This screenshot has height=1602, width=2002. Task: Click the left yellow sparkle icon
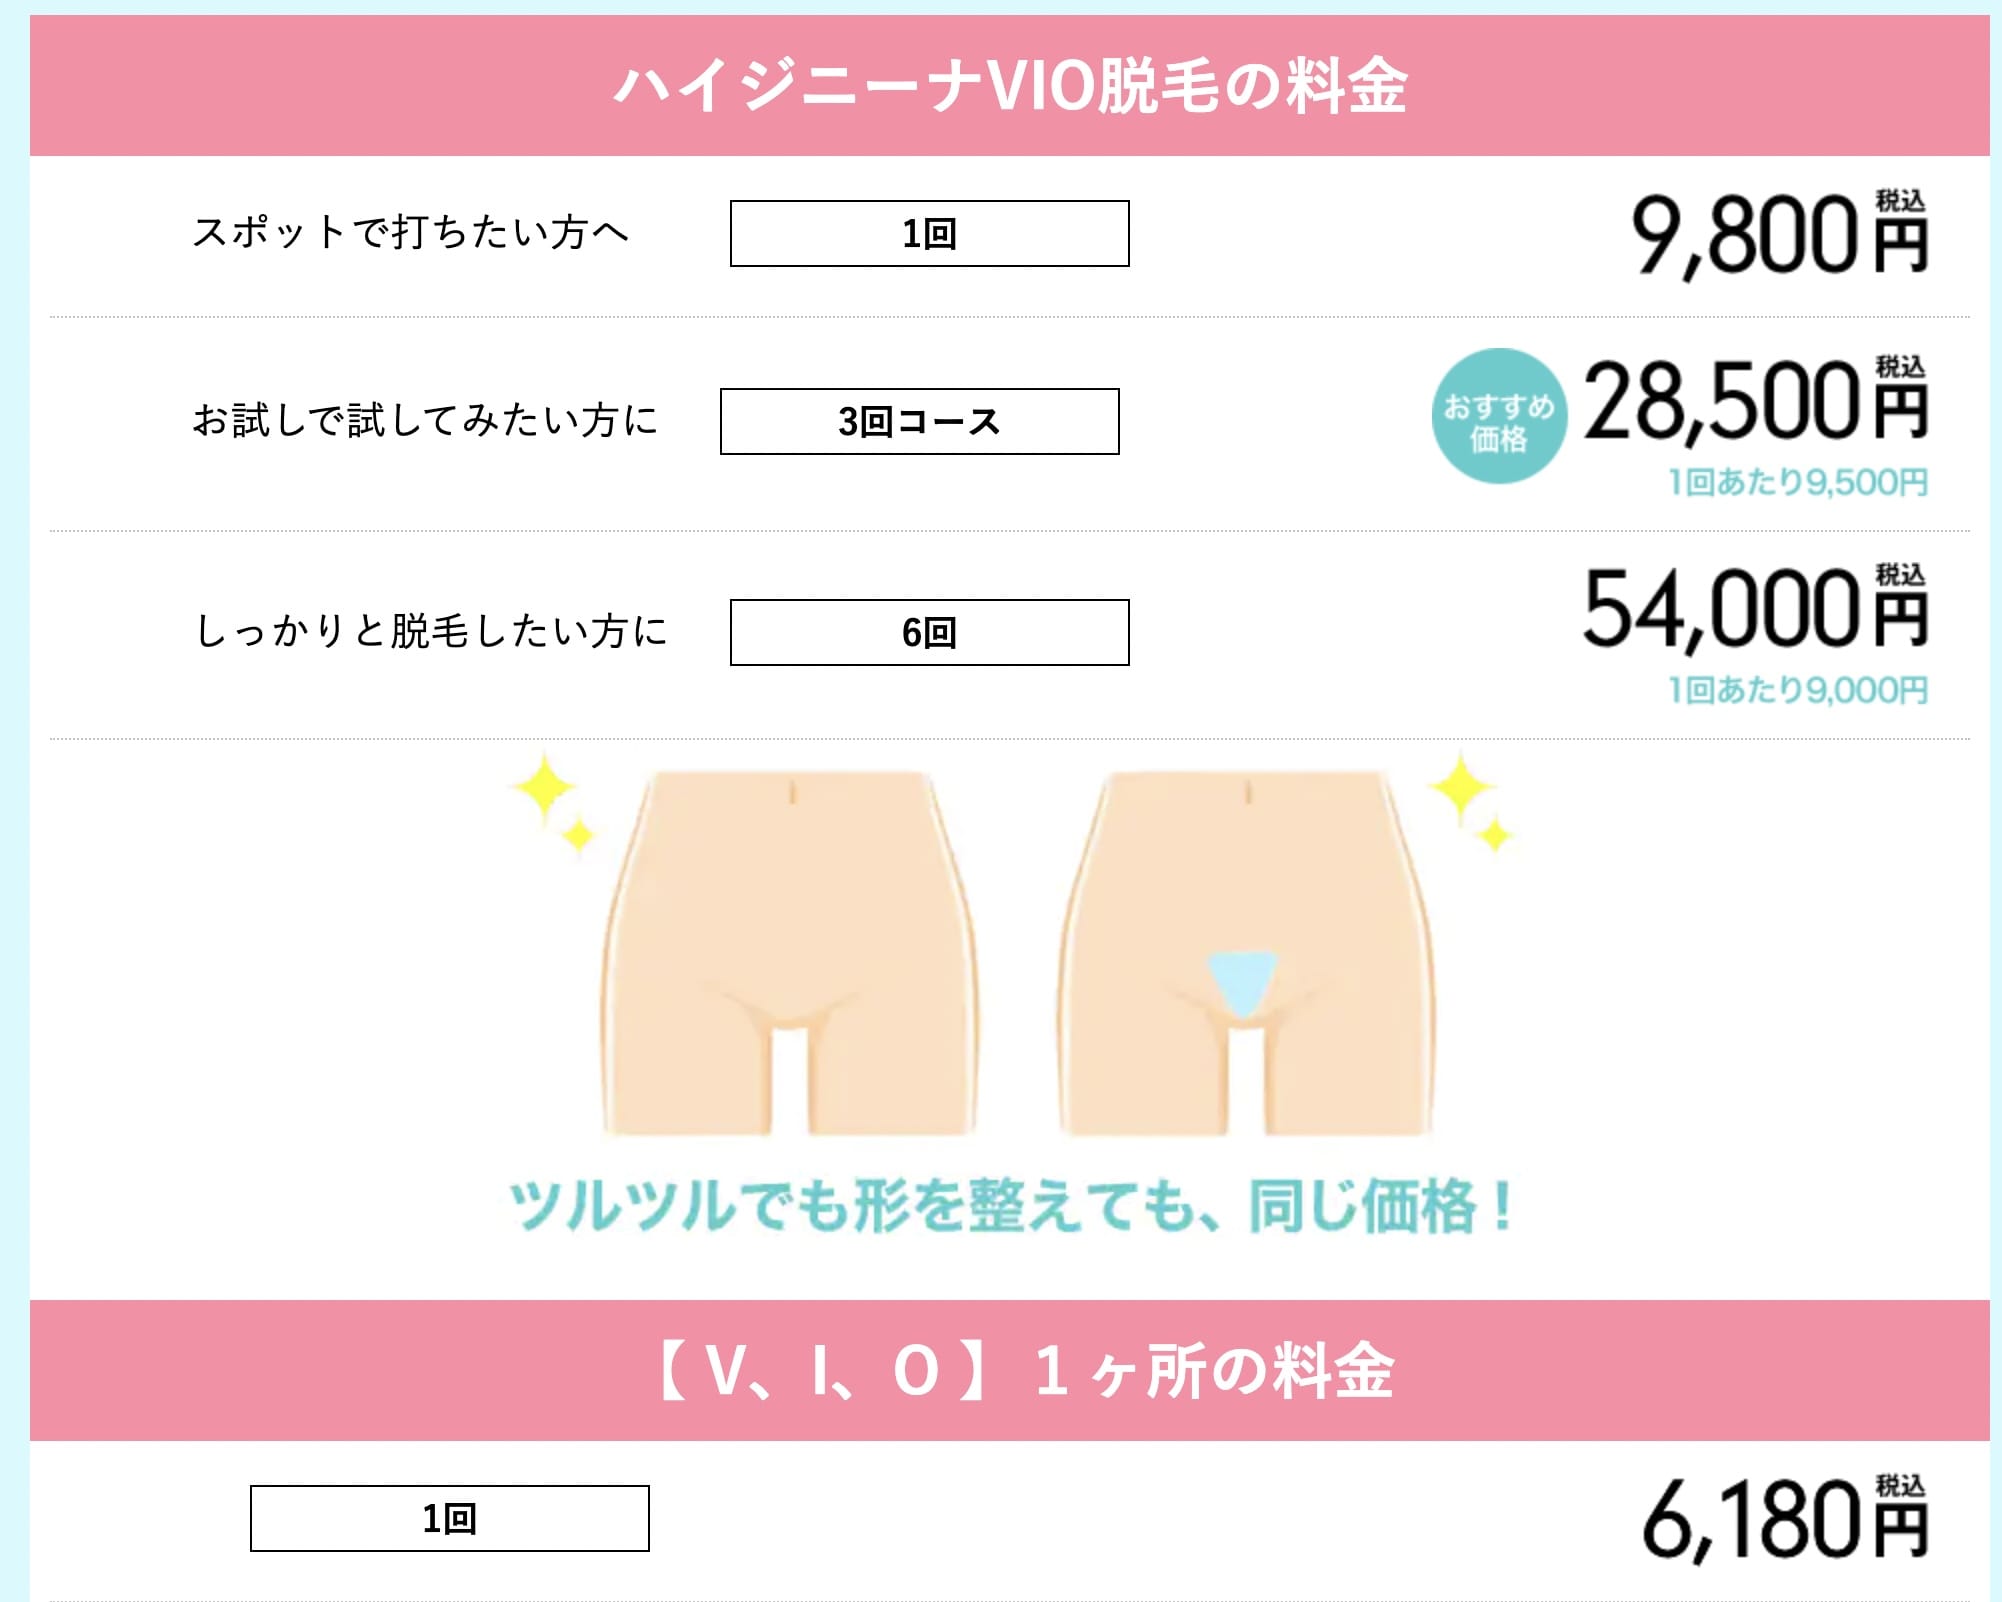552,801
